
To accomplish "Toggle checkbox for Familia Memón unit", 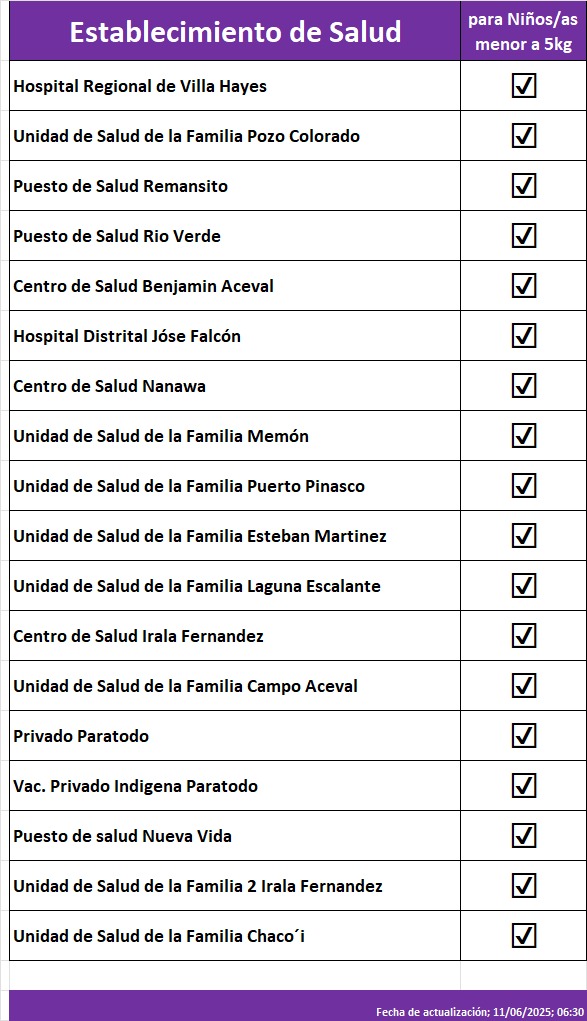I will coord(524,436).
